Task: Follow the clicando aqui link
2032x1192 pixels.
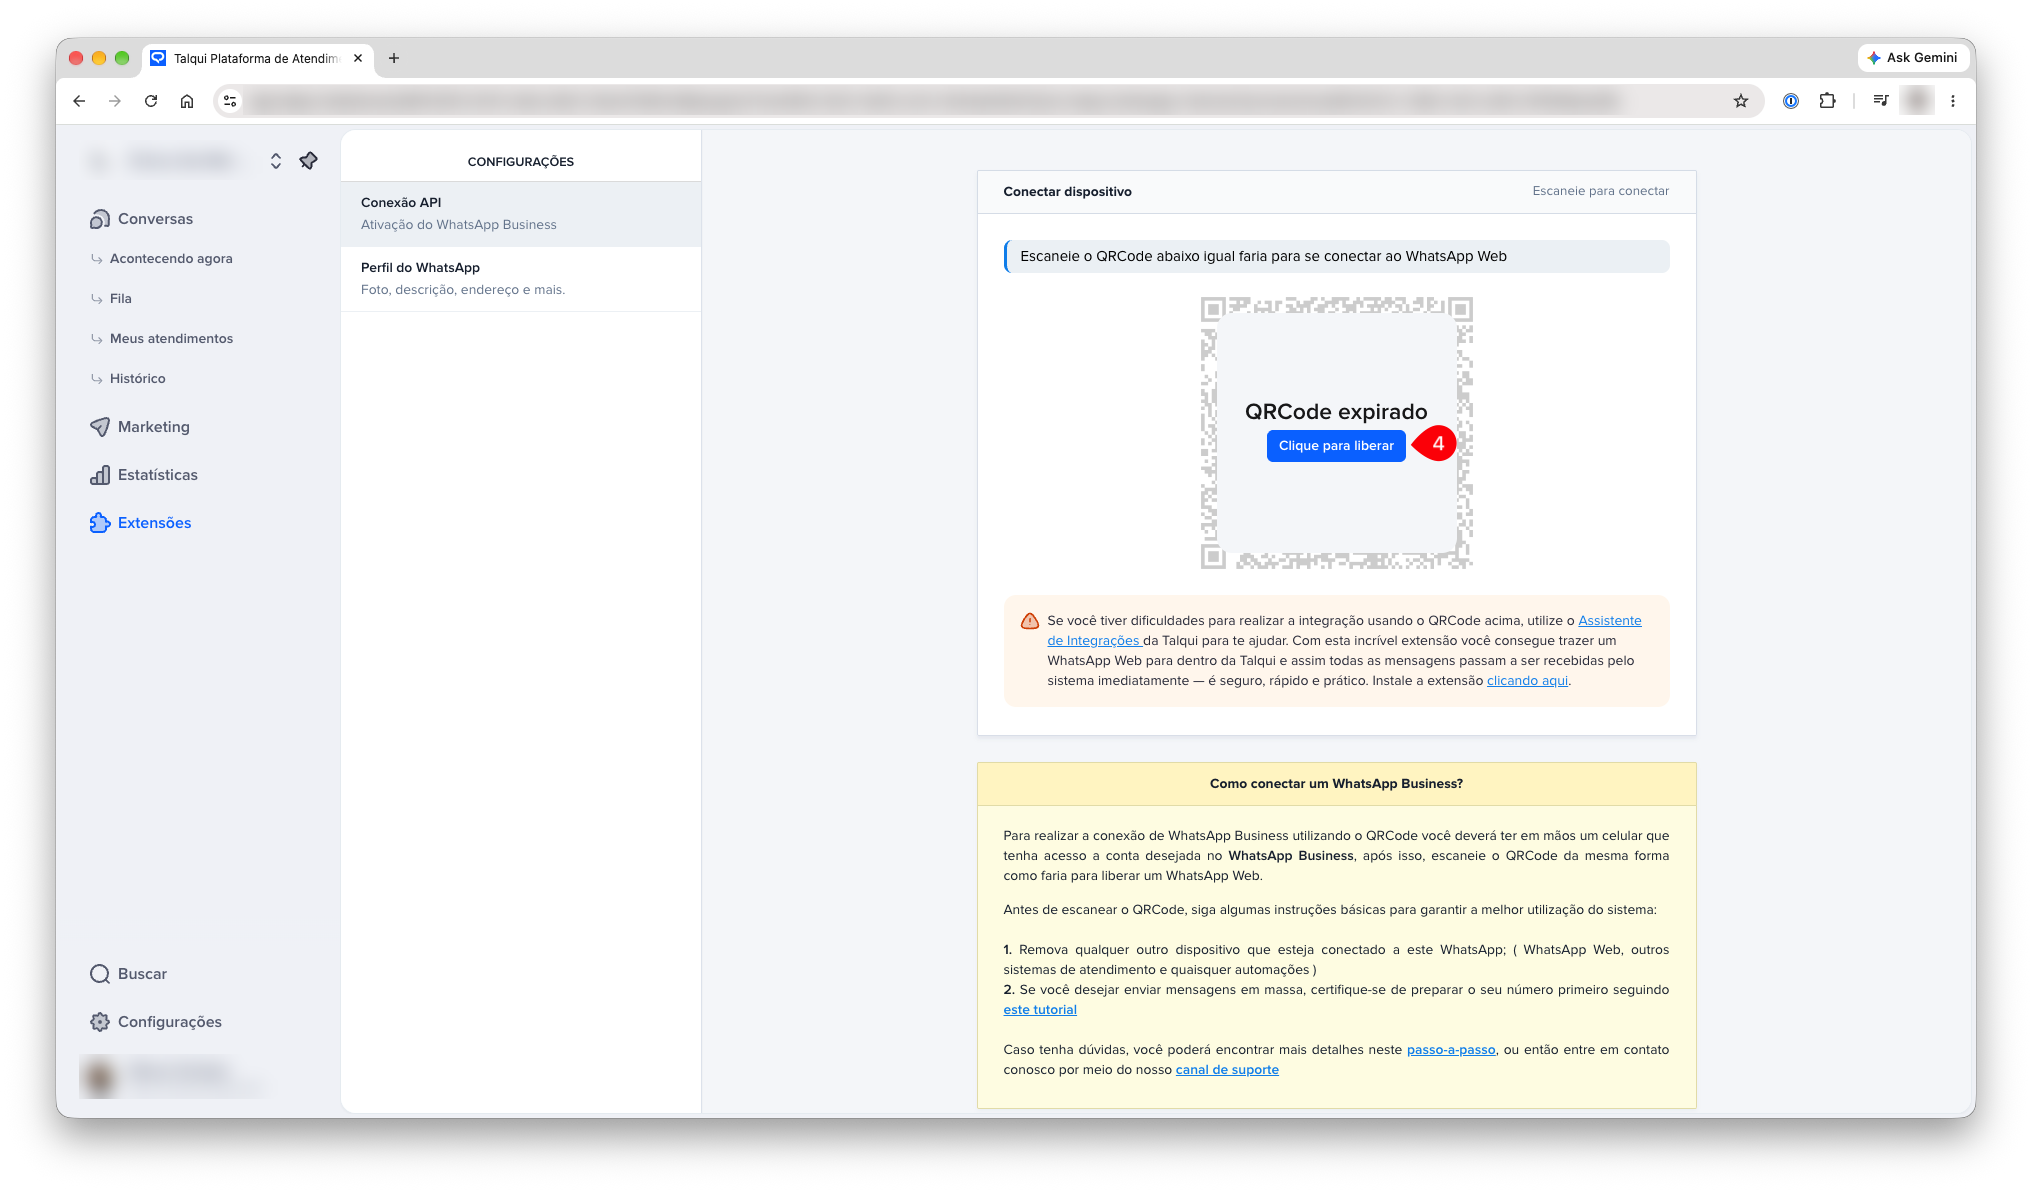Action: [x=1527, y=681]
